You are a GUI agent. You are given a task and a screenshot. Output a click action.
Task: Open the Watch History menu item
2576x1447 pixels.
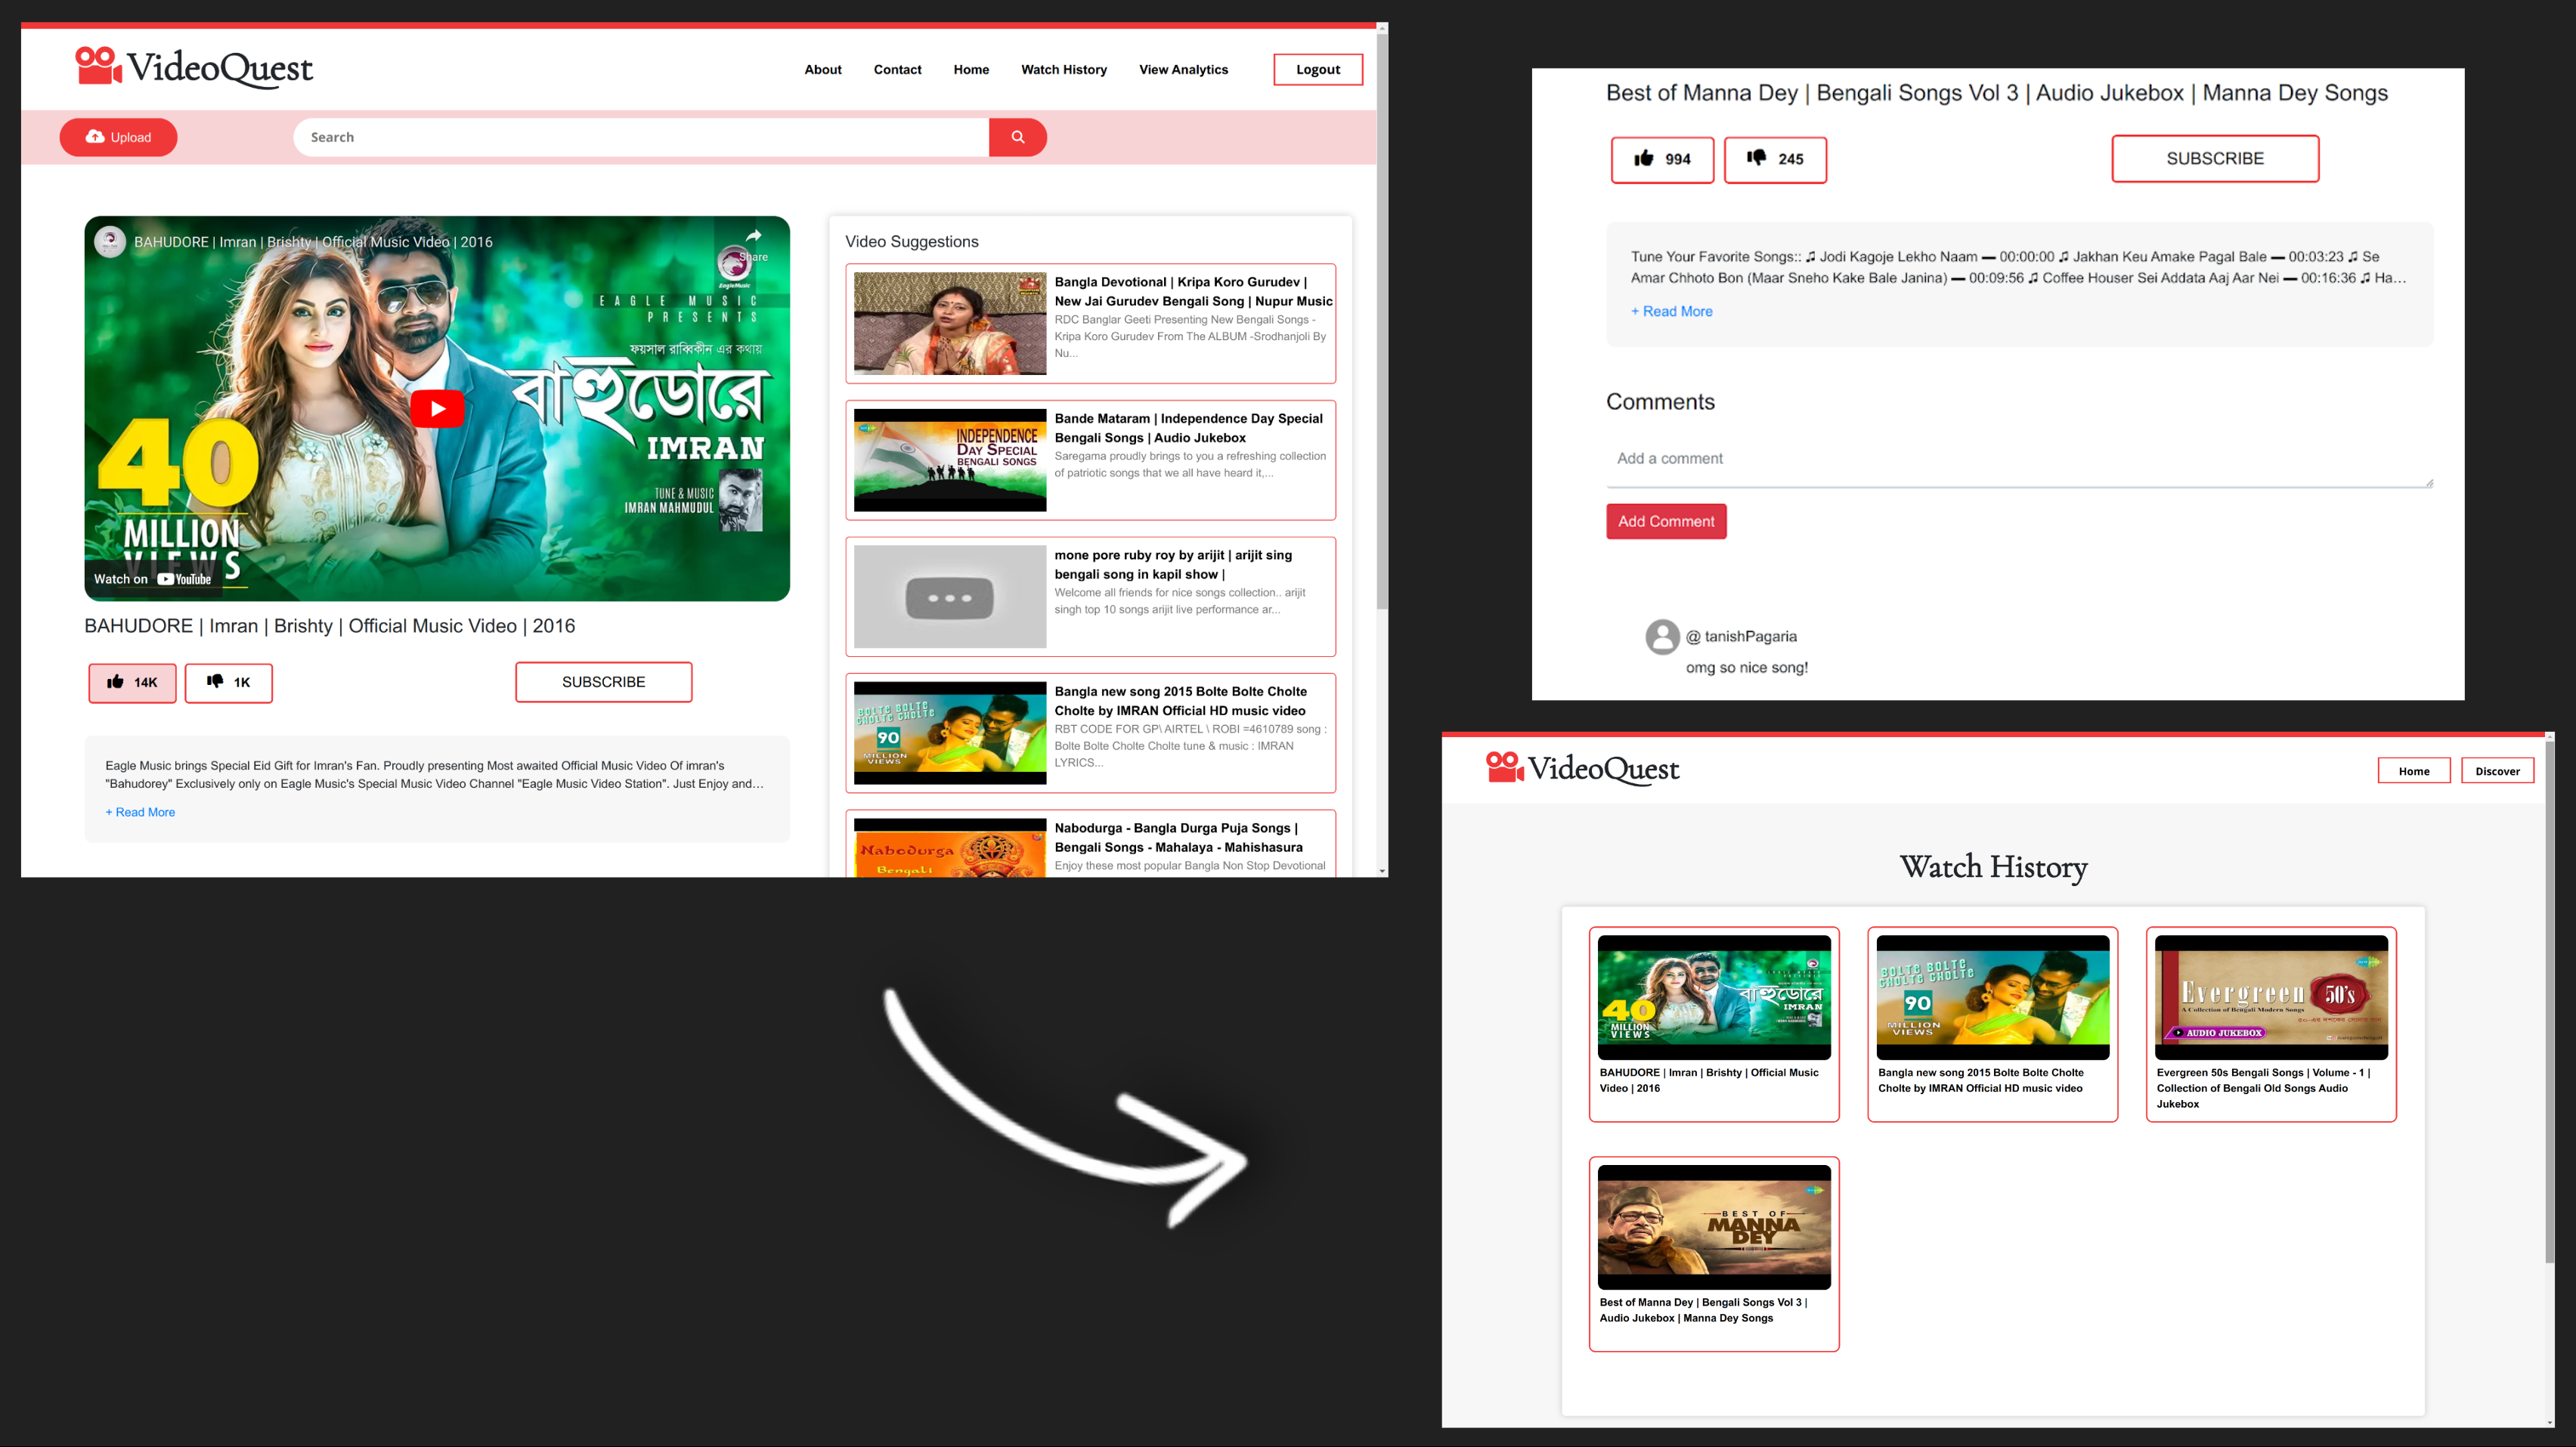1063,69
